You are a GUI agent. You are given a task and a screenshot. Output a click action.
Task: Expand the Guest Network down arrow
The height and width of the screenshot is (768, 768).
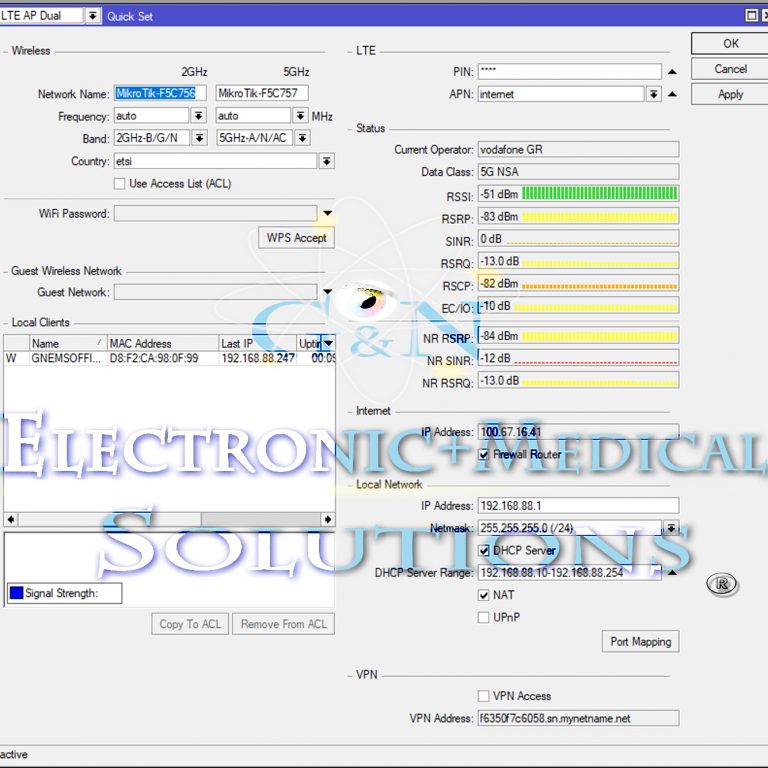[x=328, y=291]
